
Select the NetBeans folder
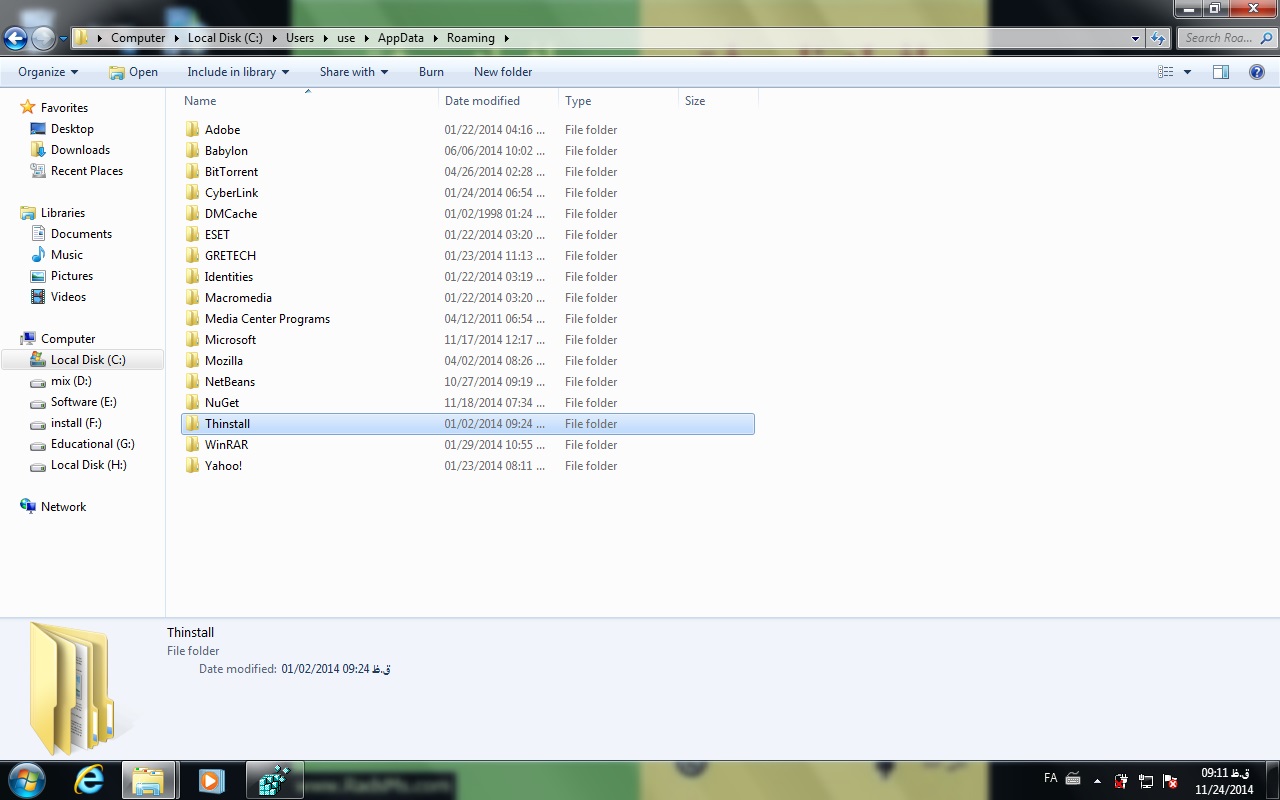pyautogui.click(x=468, y=382)
